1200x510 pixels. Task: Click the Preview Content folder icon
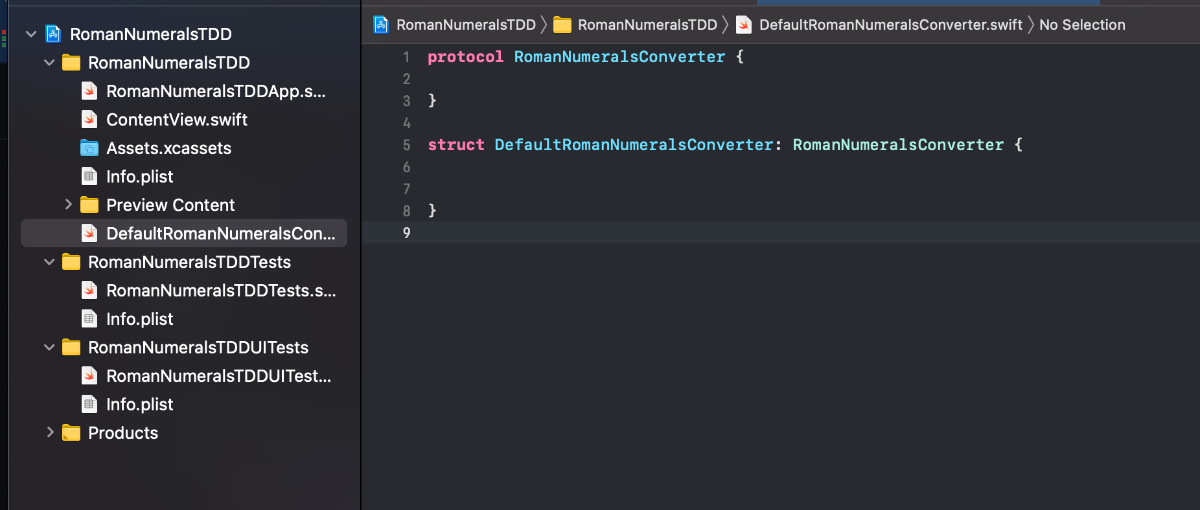(89, 205)
